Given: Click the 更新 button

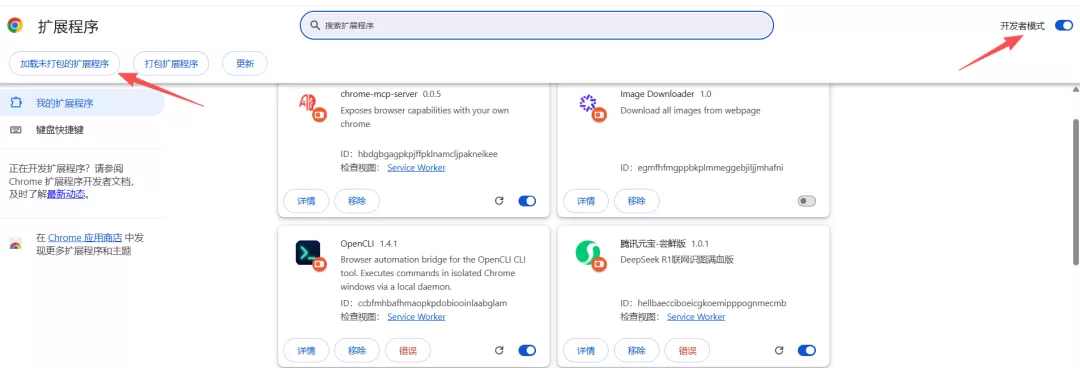Looking at the screenshot, I should (x=245, y=63).
